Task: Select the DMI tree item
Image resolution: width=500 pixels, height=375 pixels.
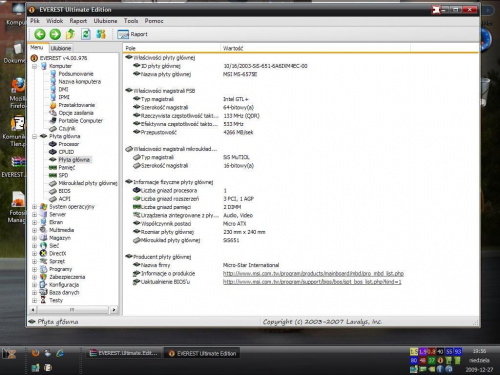Action: click(63, 89)
